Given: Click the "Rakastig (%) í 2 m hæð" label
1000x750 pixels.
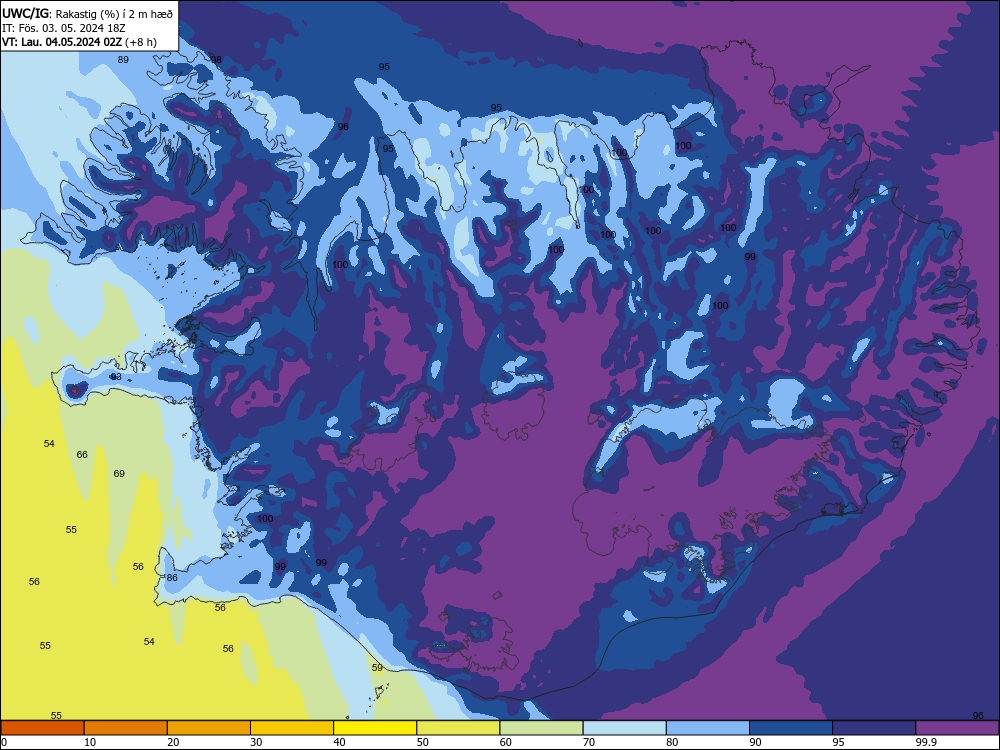Looking at the screenshot, I should click(x=114, y=13).
